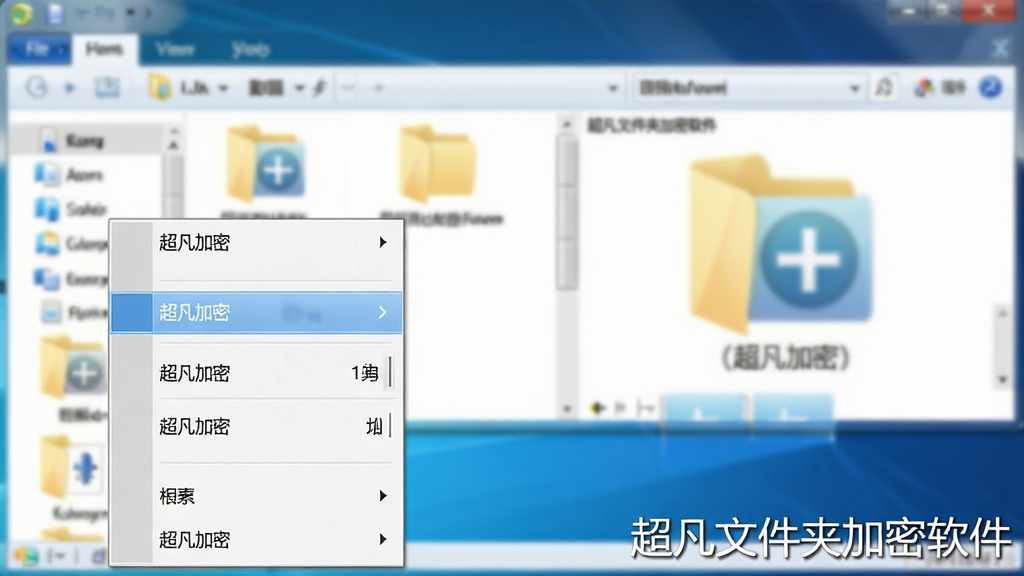Click the 超凡文件夹加密软件 preview pane heading
This screenshot has width=1024, height=576.
[651, 125]
